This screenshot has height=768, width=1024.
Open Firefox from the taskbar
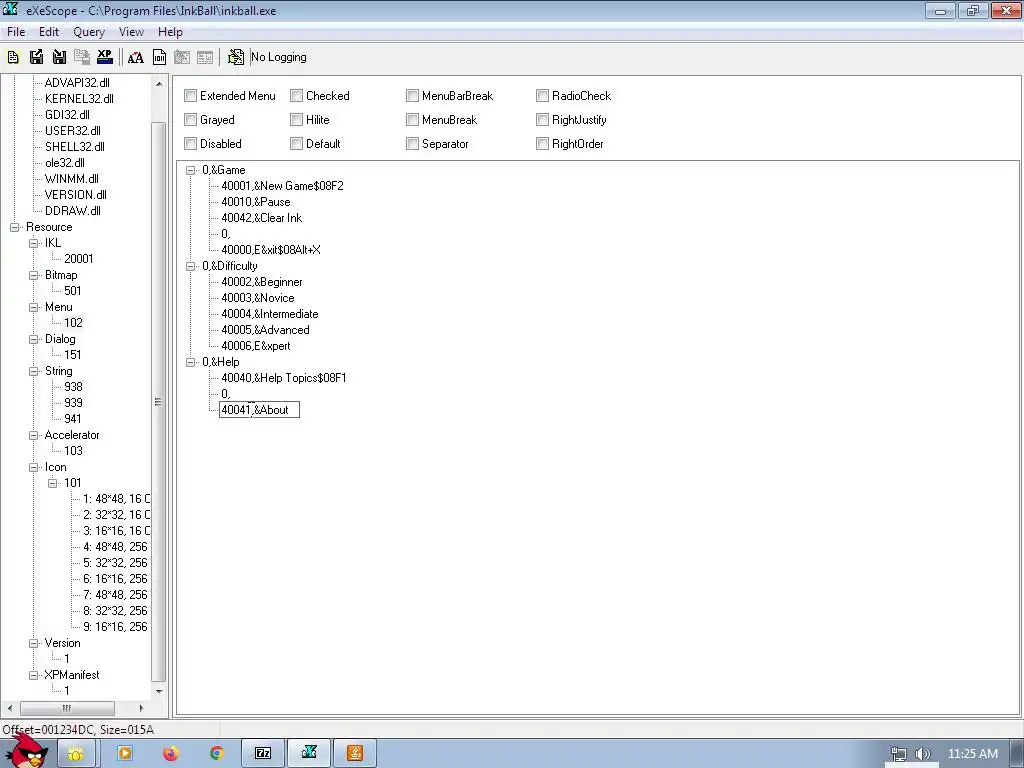tap(171, 754)
